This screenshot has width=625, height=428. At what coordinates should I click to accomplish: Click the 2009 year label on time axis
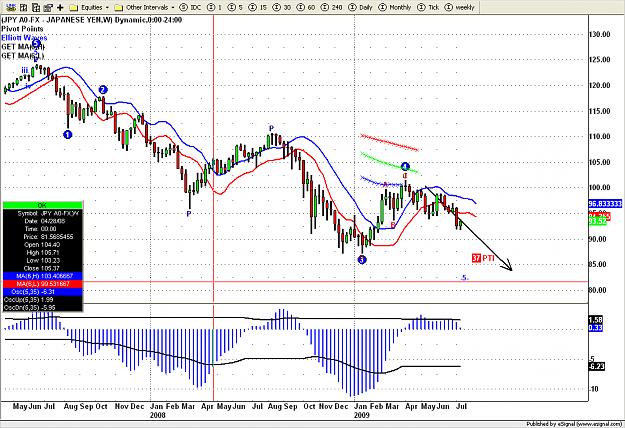pyautogui.click(x=362, y=415)
